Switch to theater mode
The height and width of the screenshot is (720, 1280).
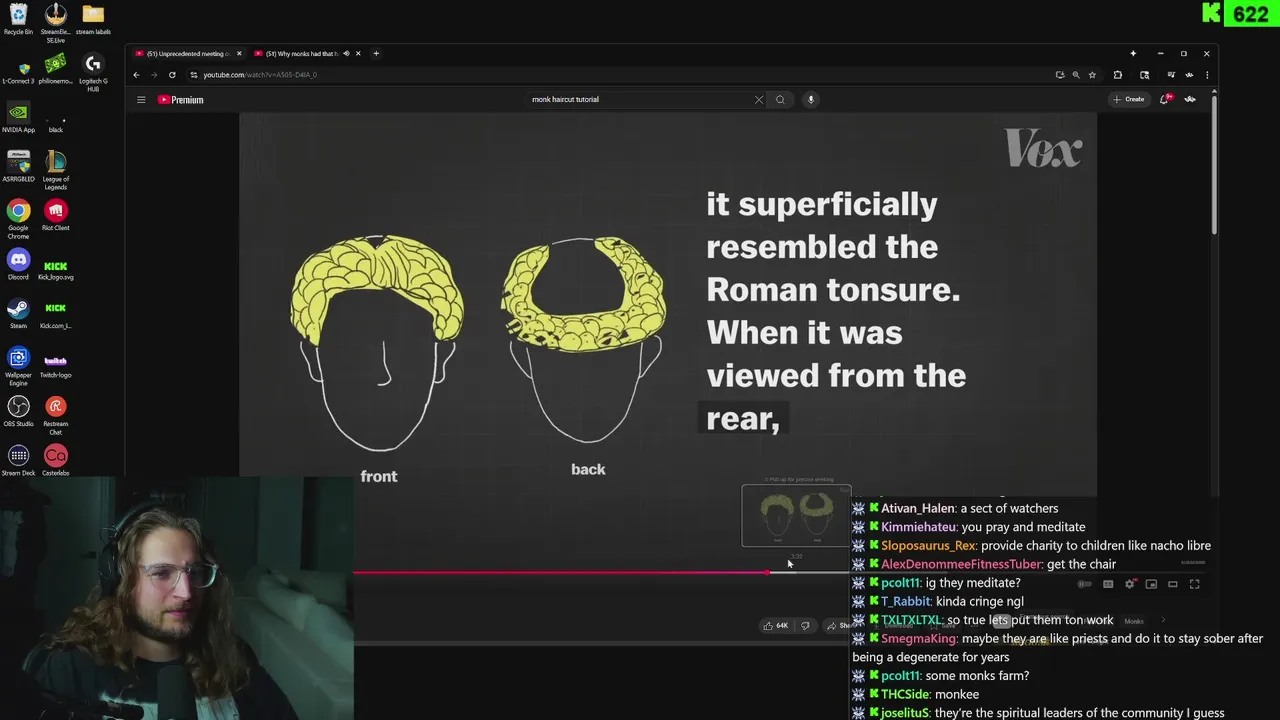pyautogui.click(x=1173, y=584)
